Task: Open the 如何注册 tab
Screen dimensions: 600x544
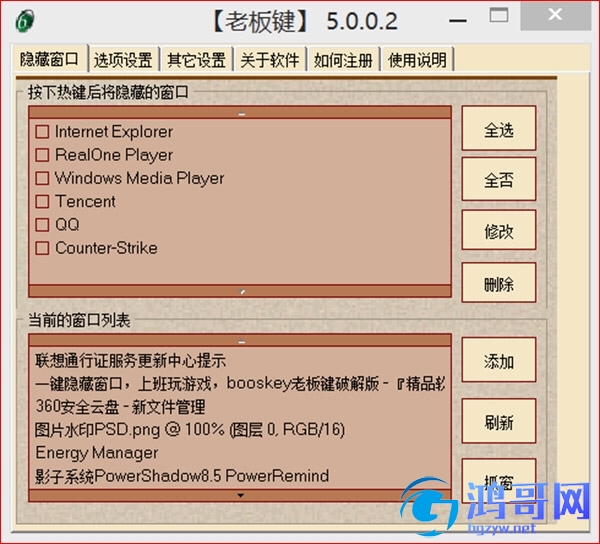Action: coord(343,60)
